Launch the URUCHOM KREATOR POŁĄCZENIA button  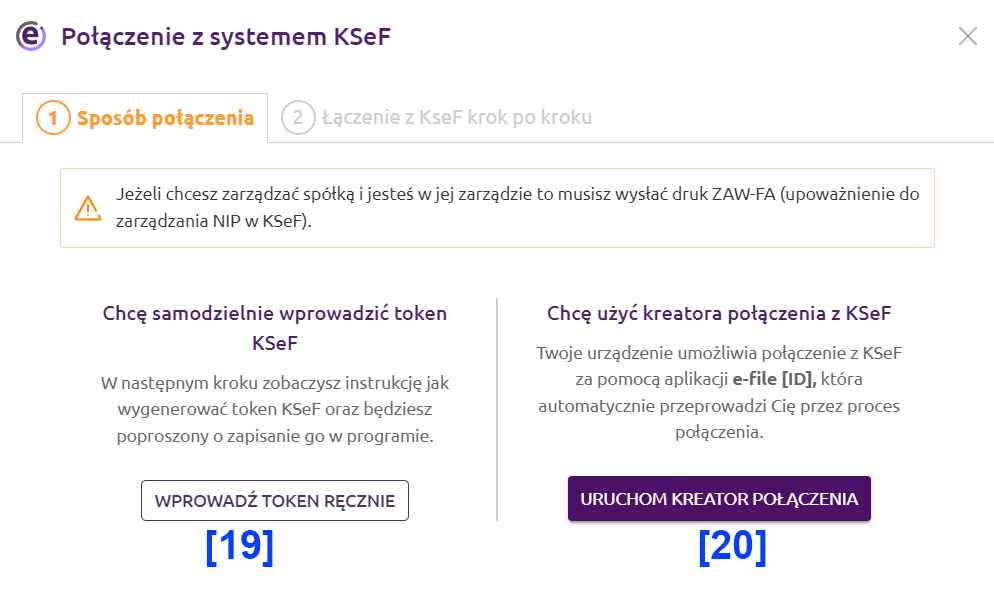(719, 499)
